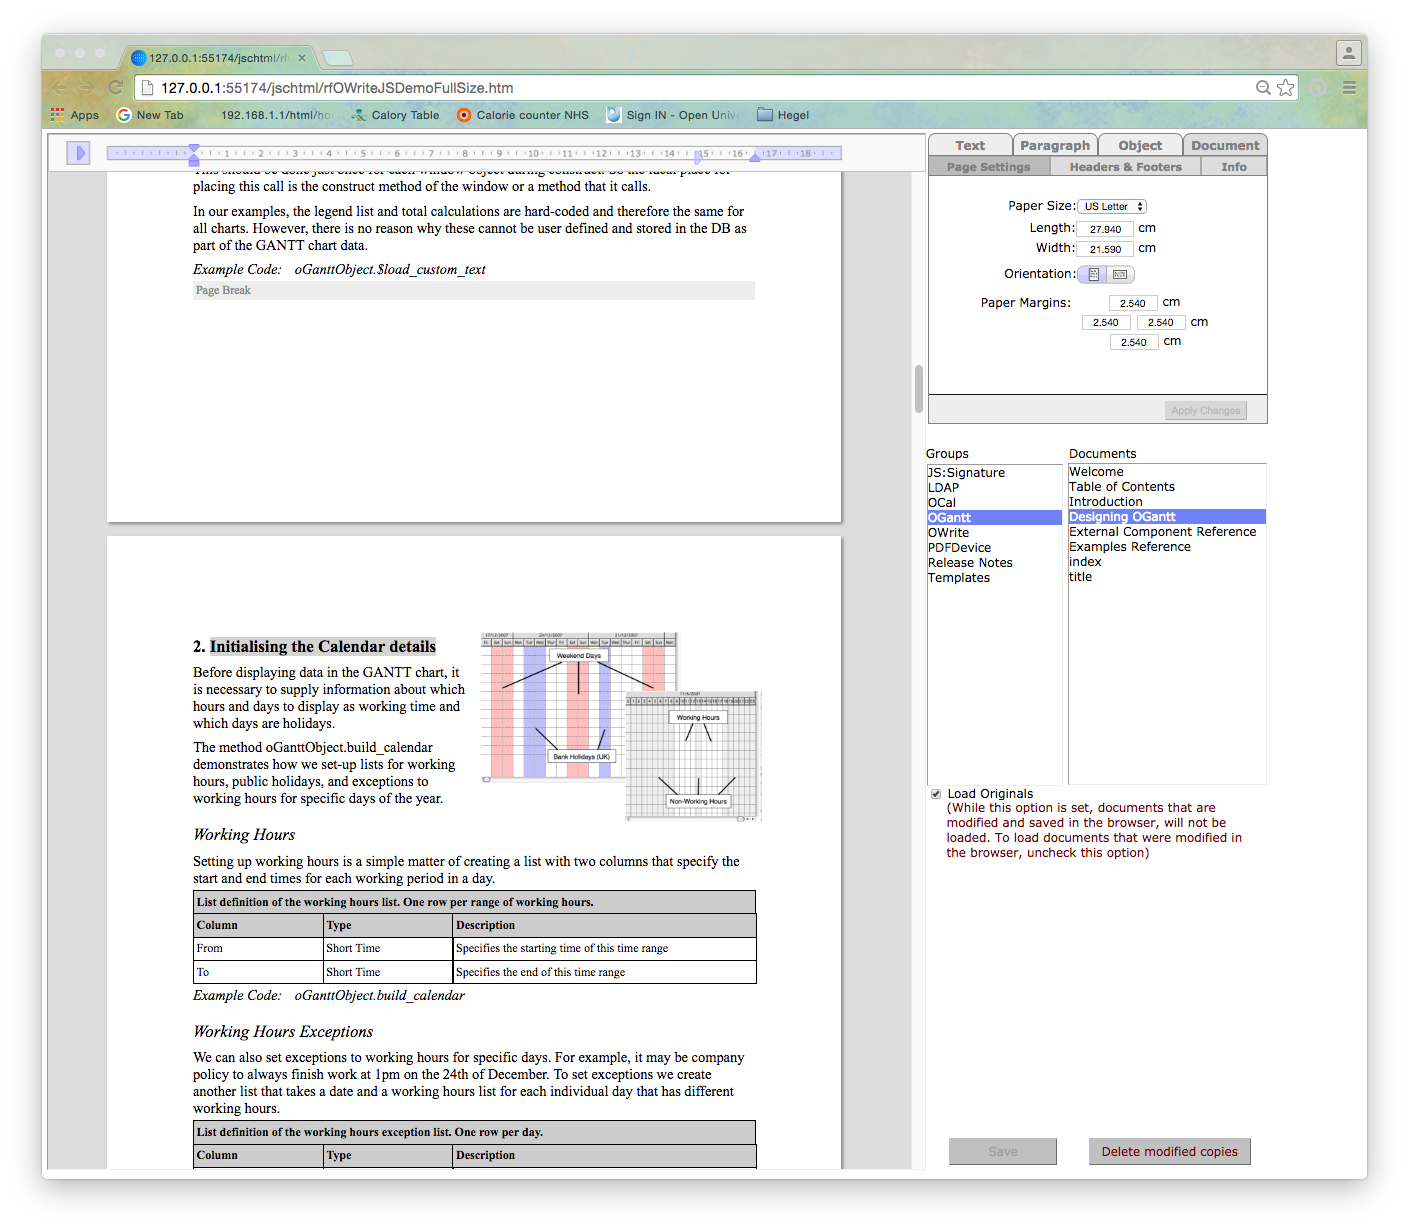1409x1229 pixels.
Task: Click the Gantt calendar illustration image
Action: click(621, 727)
